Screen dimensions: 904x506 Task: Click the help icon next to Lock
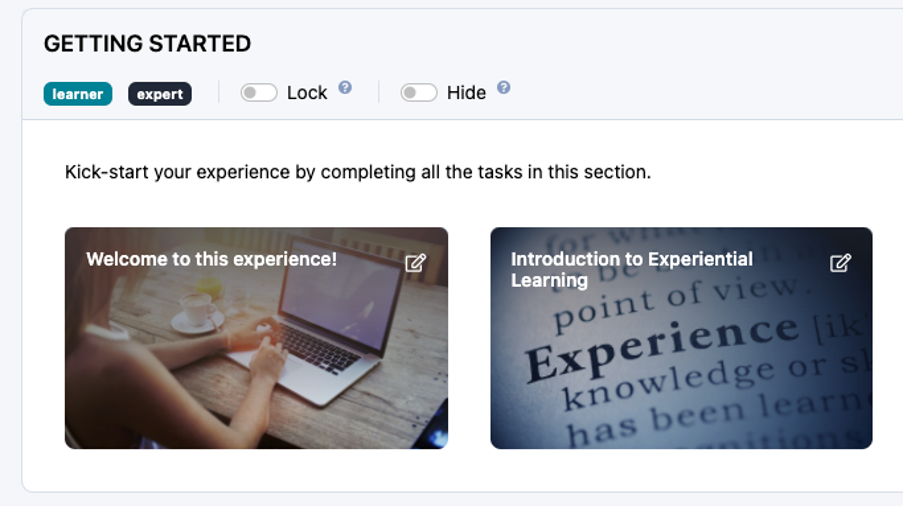coord(345,88)
